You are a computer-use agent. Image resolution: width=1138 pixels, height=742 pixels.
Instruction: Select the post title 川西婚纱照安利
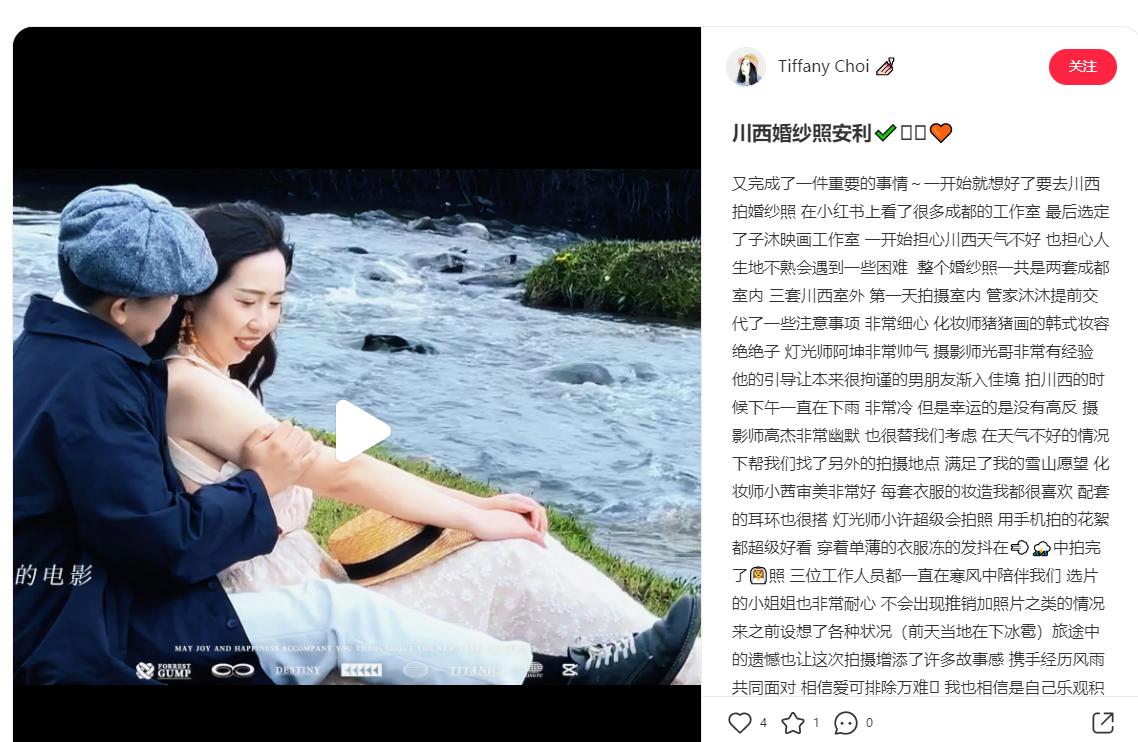click(801, 133)
